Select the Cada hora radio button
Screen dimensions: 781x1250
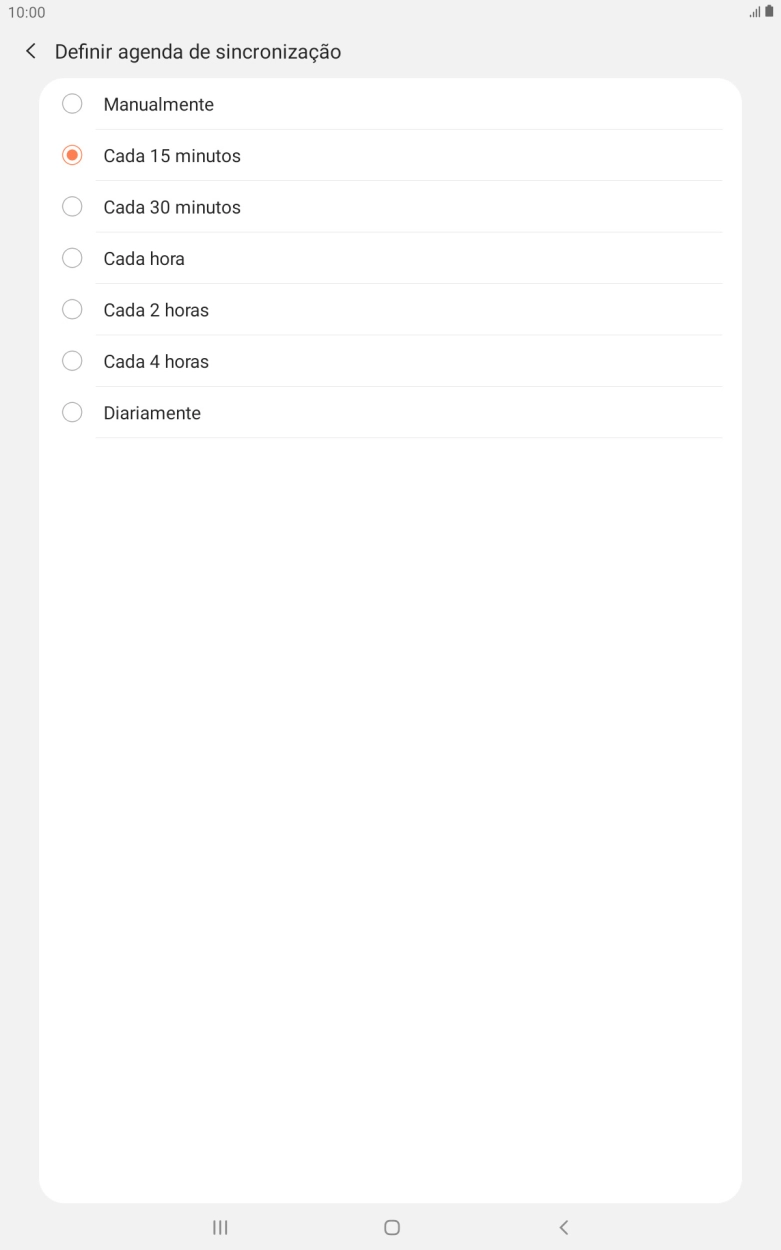[x=72, y=259]
